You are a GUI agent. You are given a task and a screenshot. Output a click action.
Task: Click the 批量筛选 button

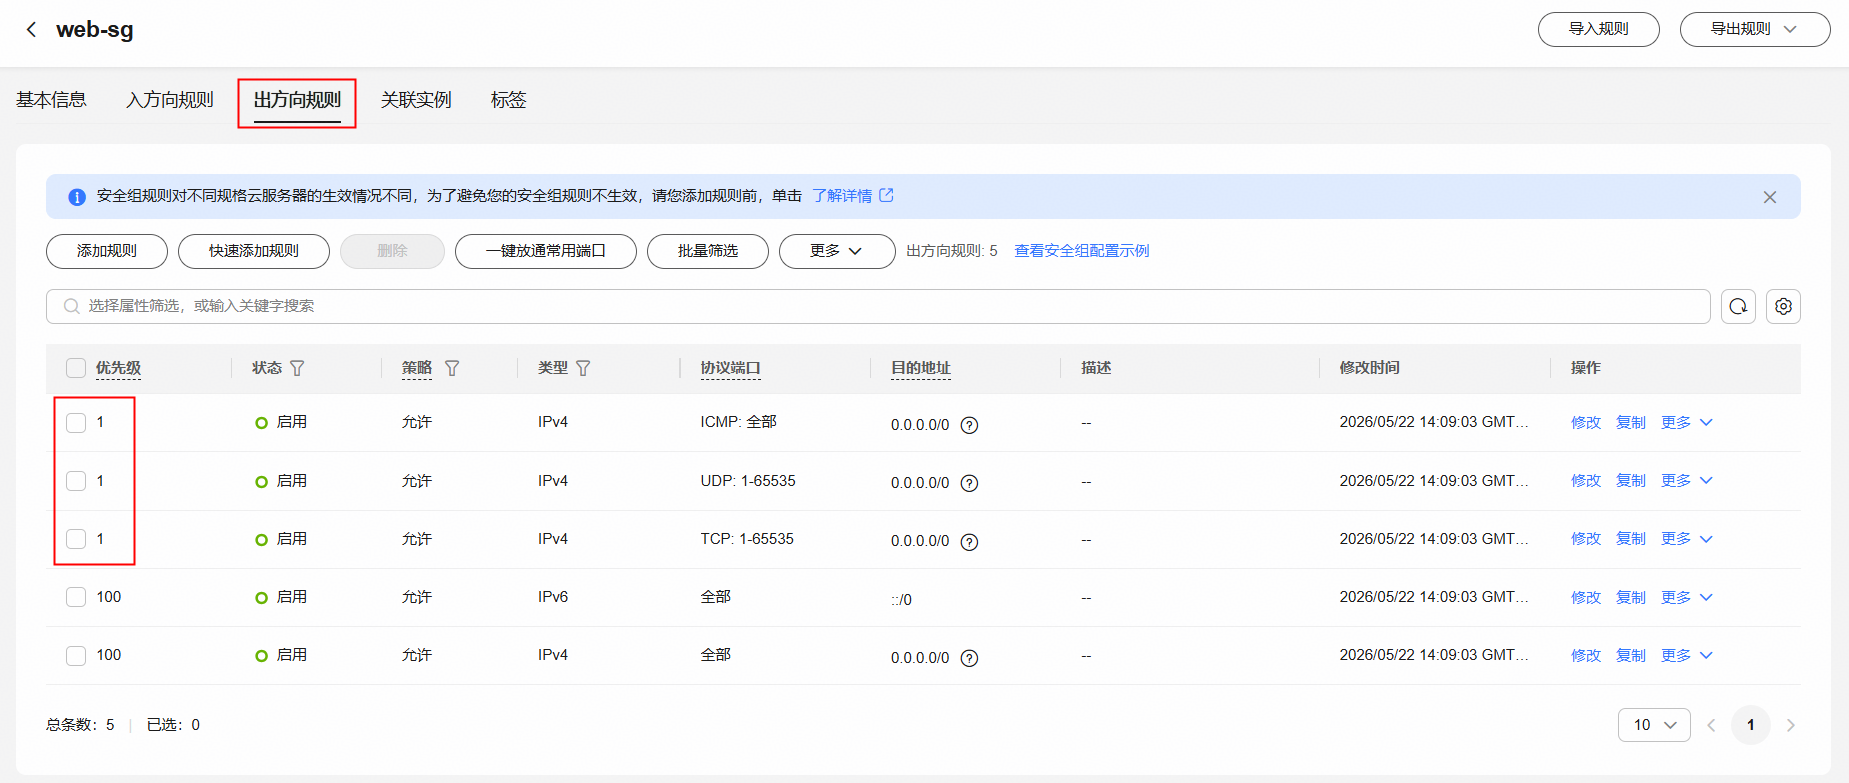pos(708,251)
